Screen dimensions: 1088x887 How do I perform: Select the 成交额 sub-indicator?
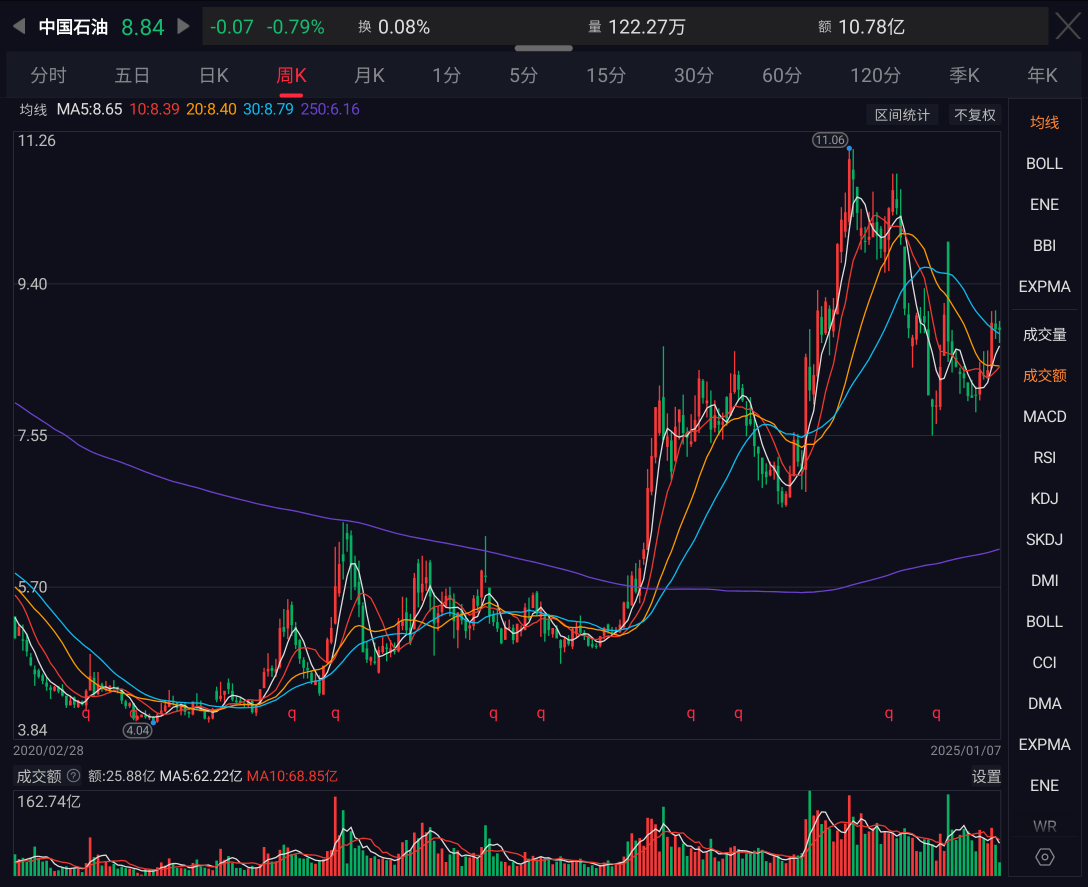(1044, 375)
